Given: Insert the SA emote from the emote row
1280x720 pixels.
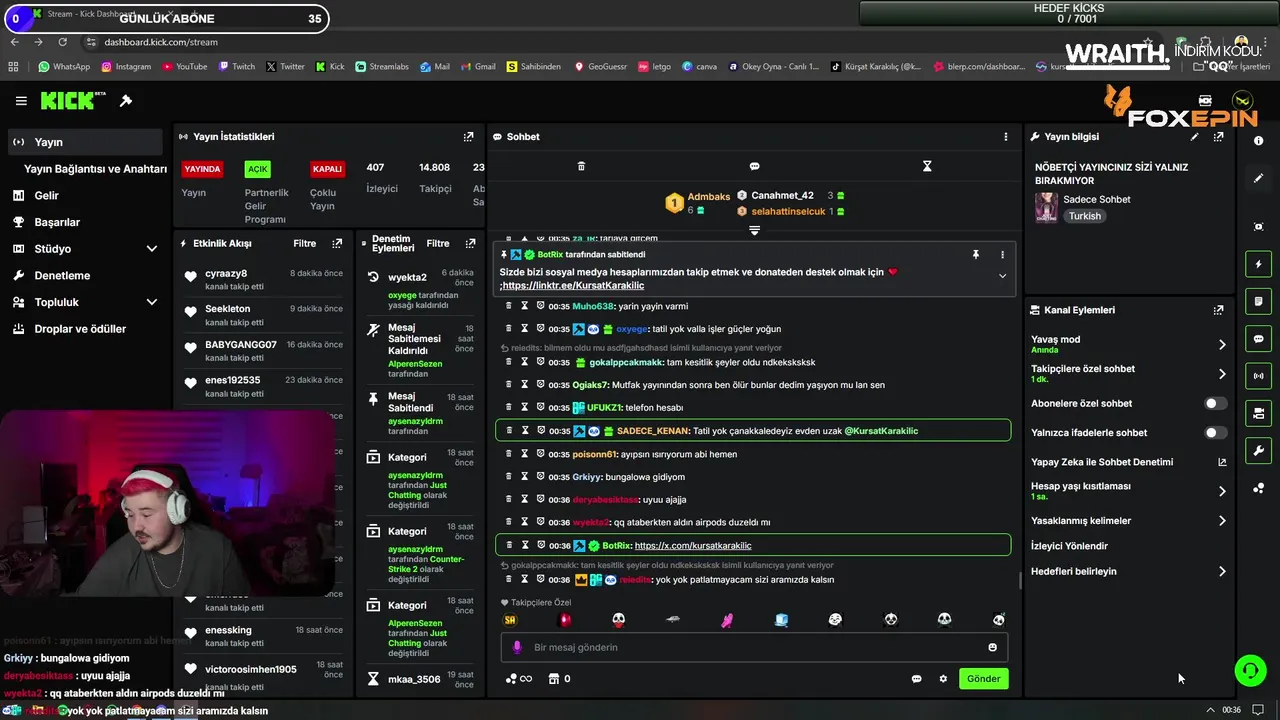Looking at the screenshot, I should pyautogui.click(x=510, y=620).
